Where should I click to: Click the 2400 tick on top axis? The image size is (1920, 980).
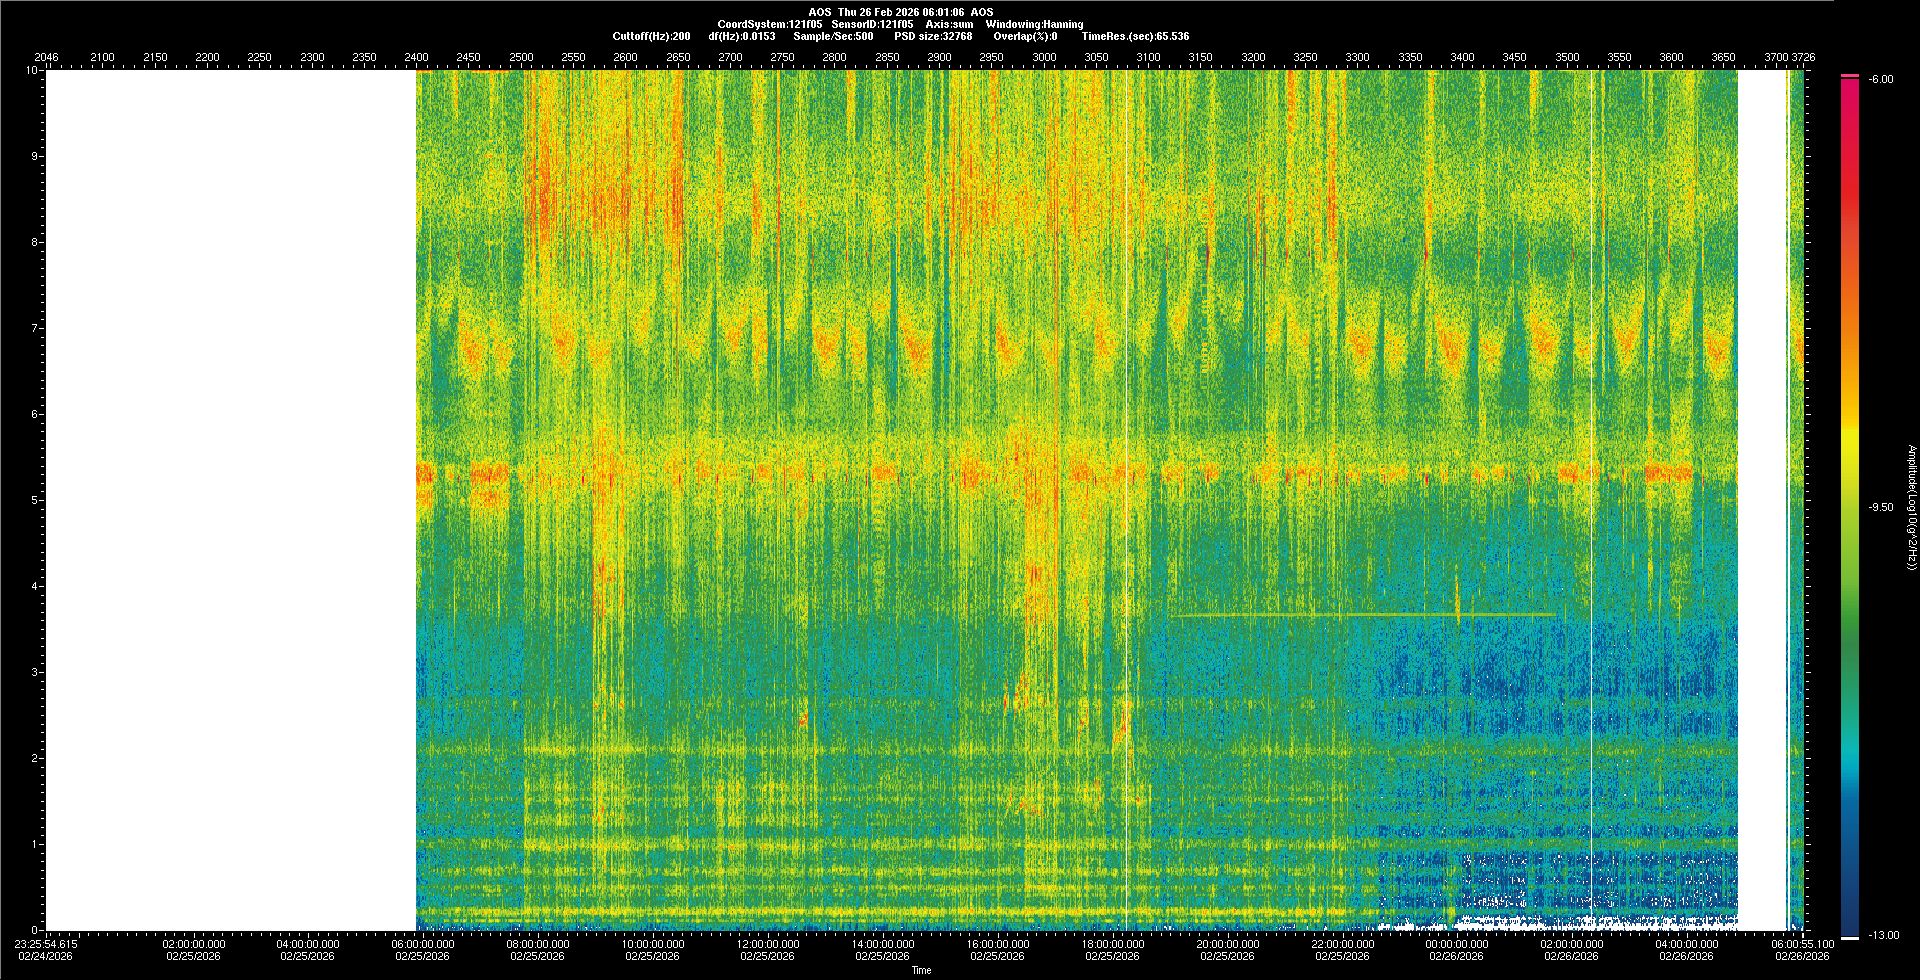[x=416, y=57]
